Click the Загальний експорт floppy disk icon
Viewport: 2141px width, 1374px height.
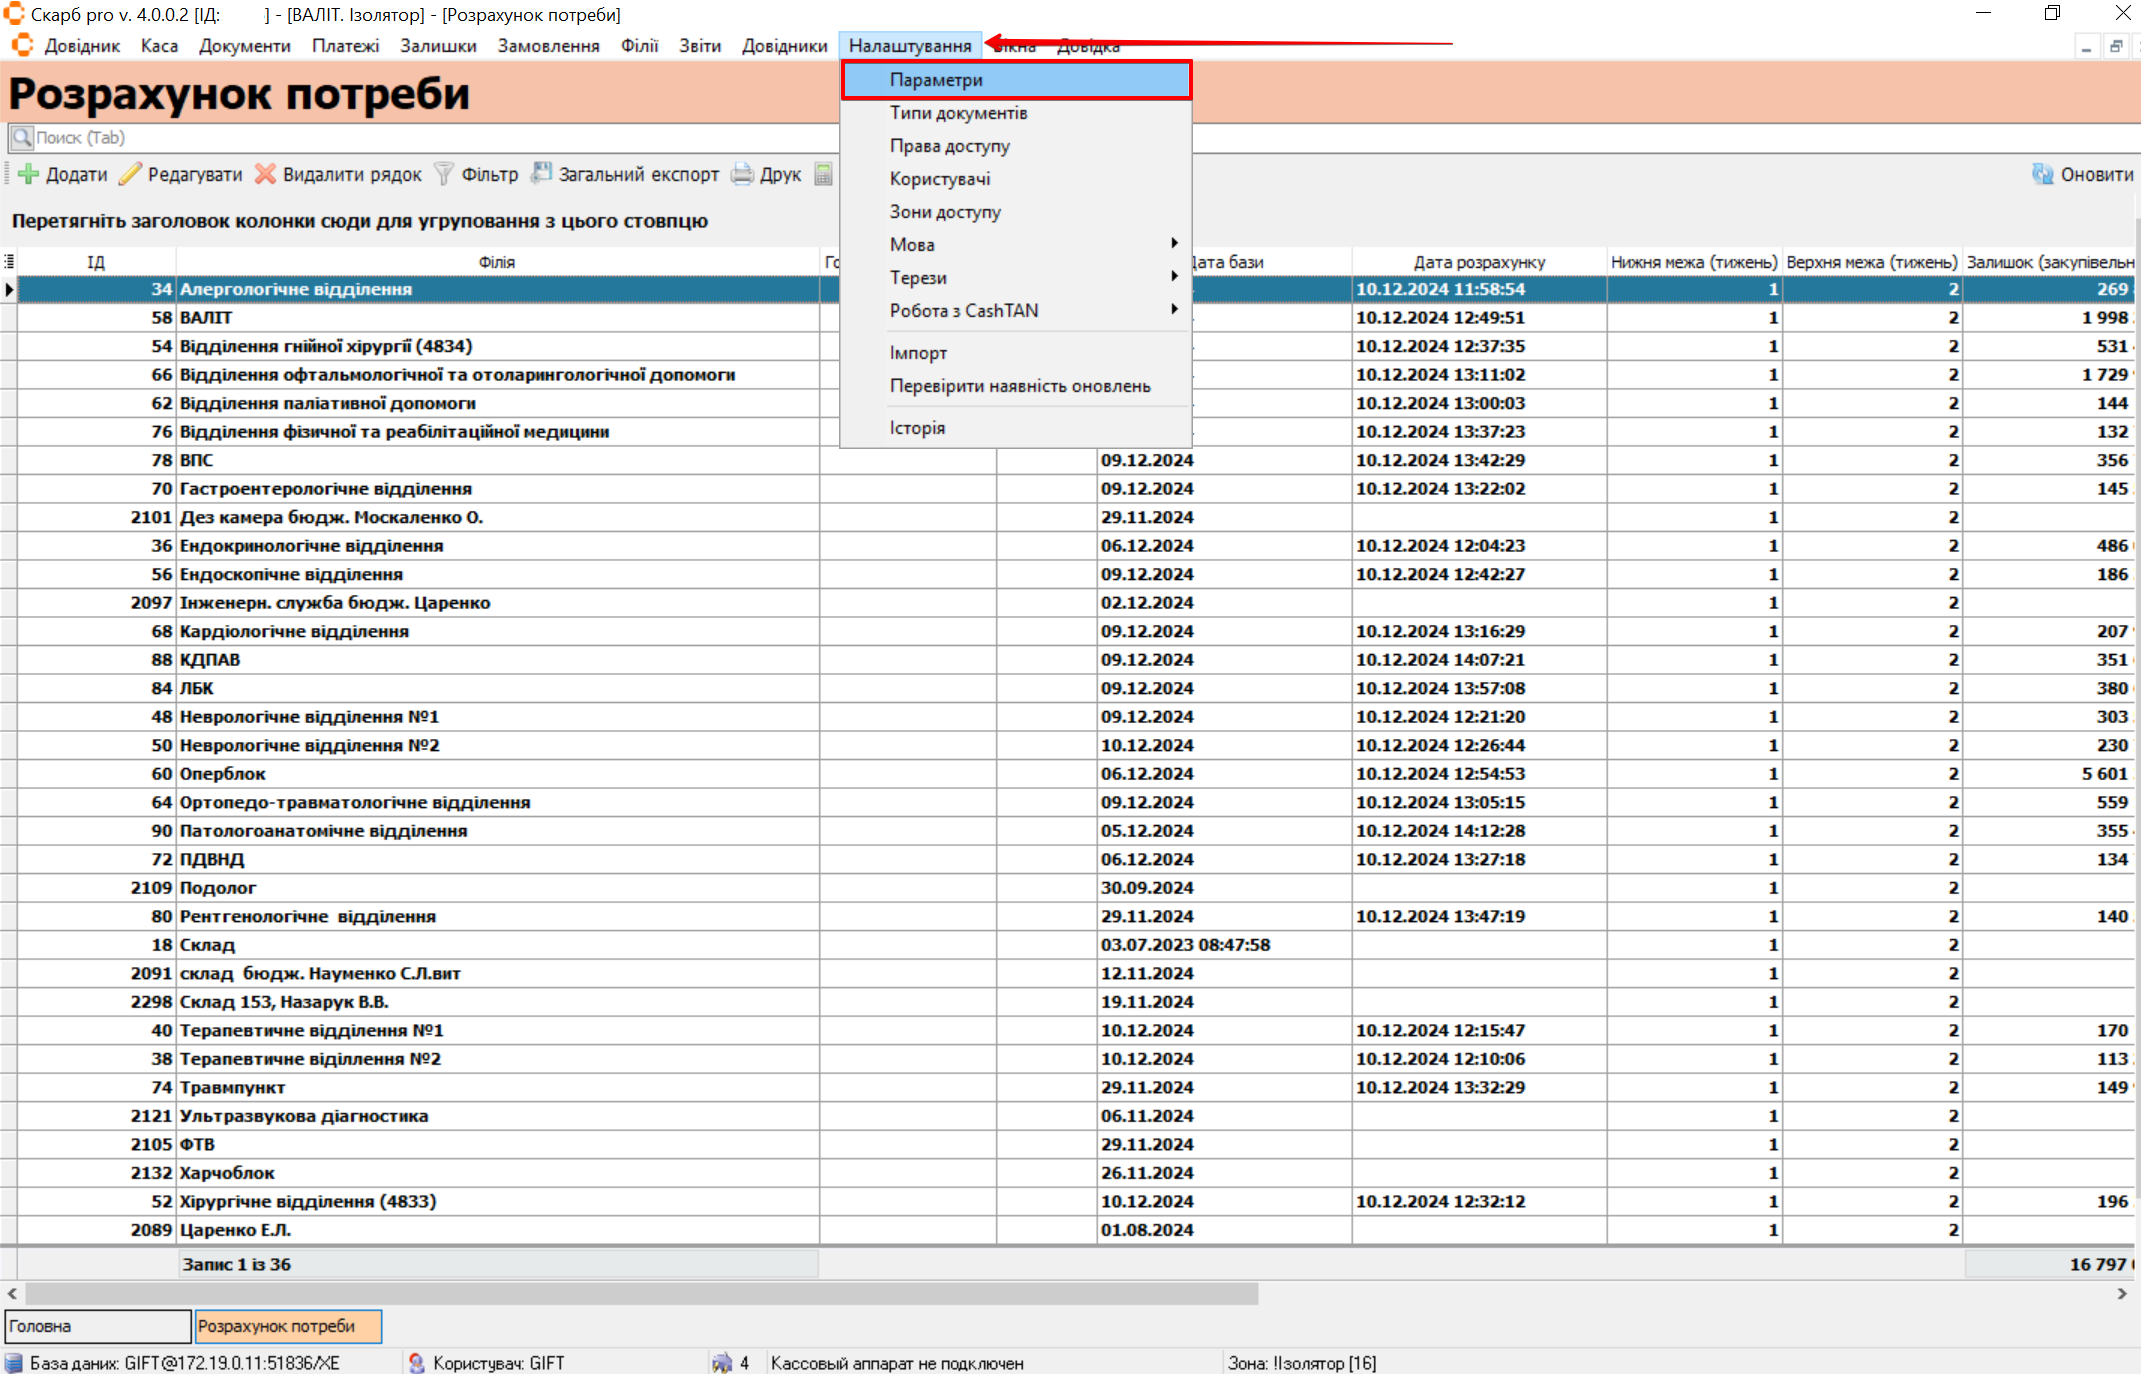pos(541,174)
